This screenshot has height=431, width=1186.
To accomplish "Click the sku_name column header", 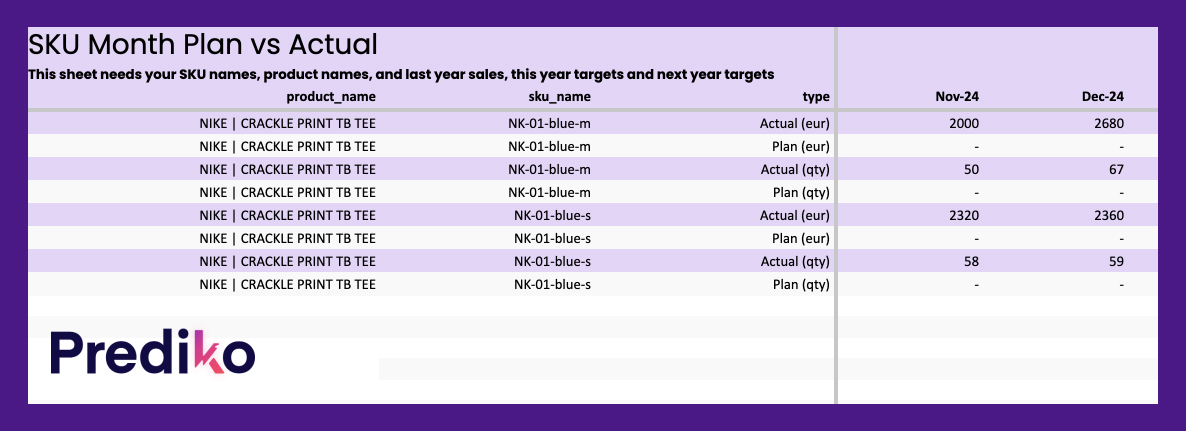I will point(560,97).
